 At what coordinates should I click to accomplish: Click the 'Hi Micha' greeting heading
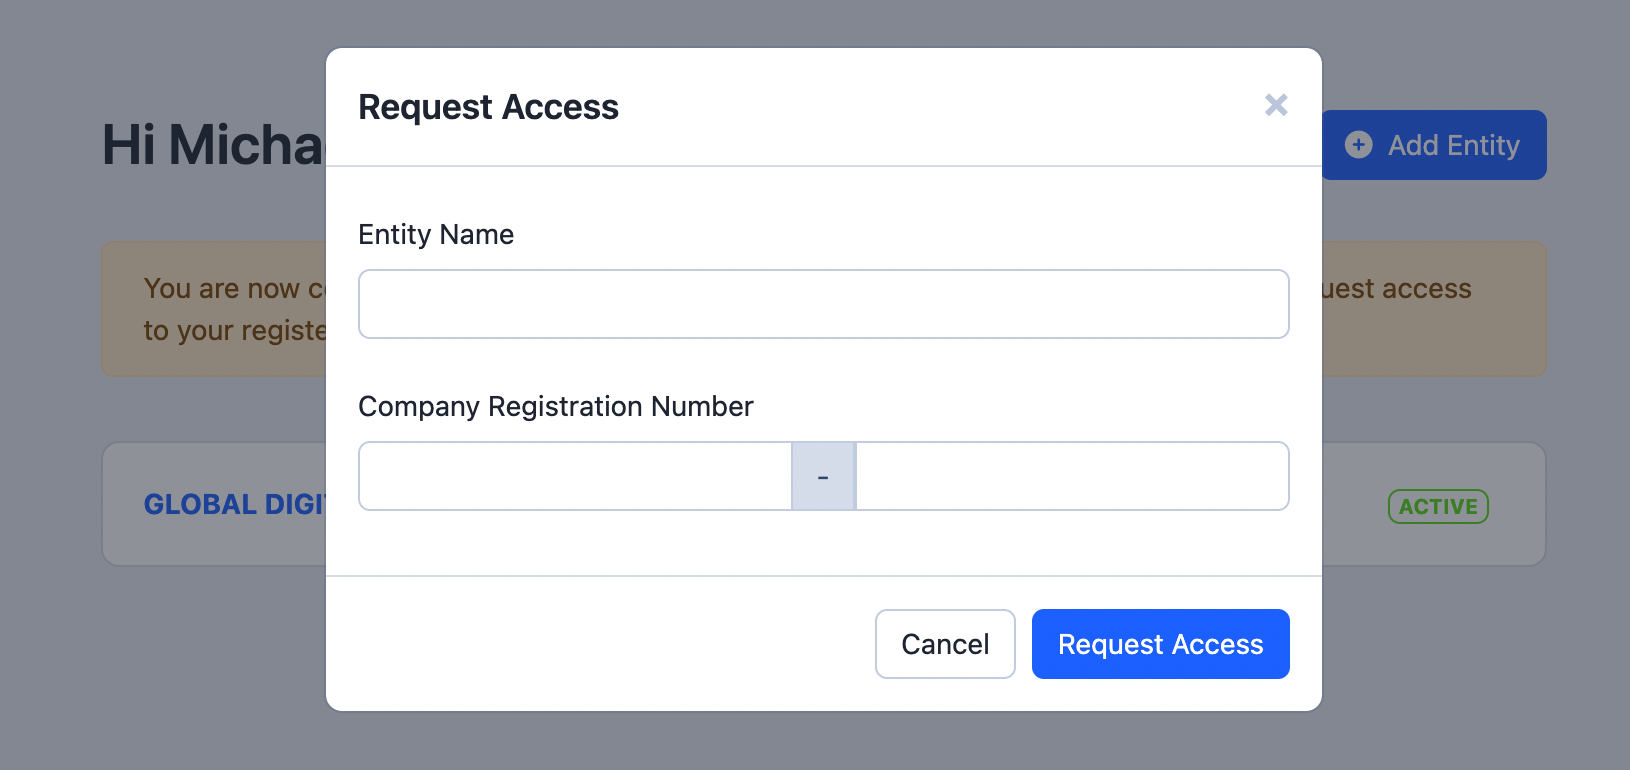[x=214, y=145]
